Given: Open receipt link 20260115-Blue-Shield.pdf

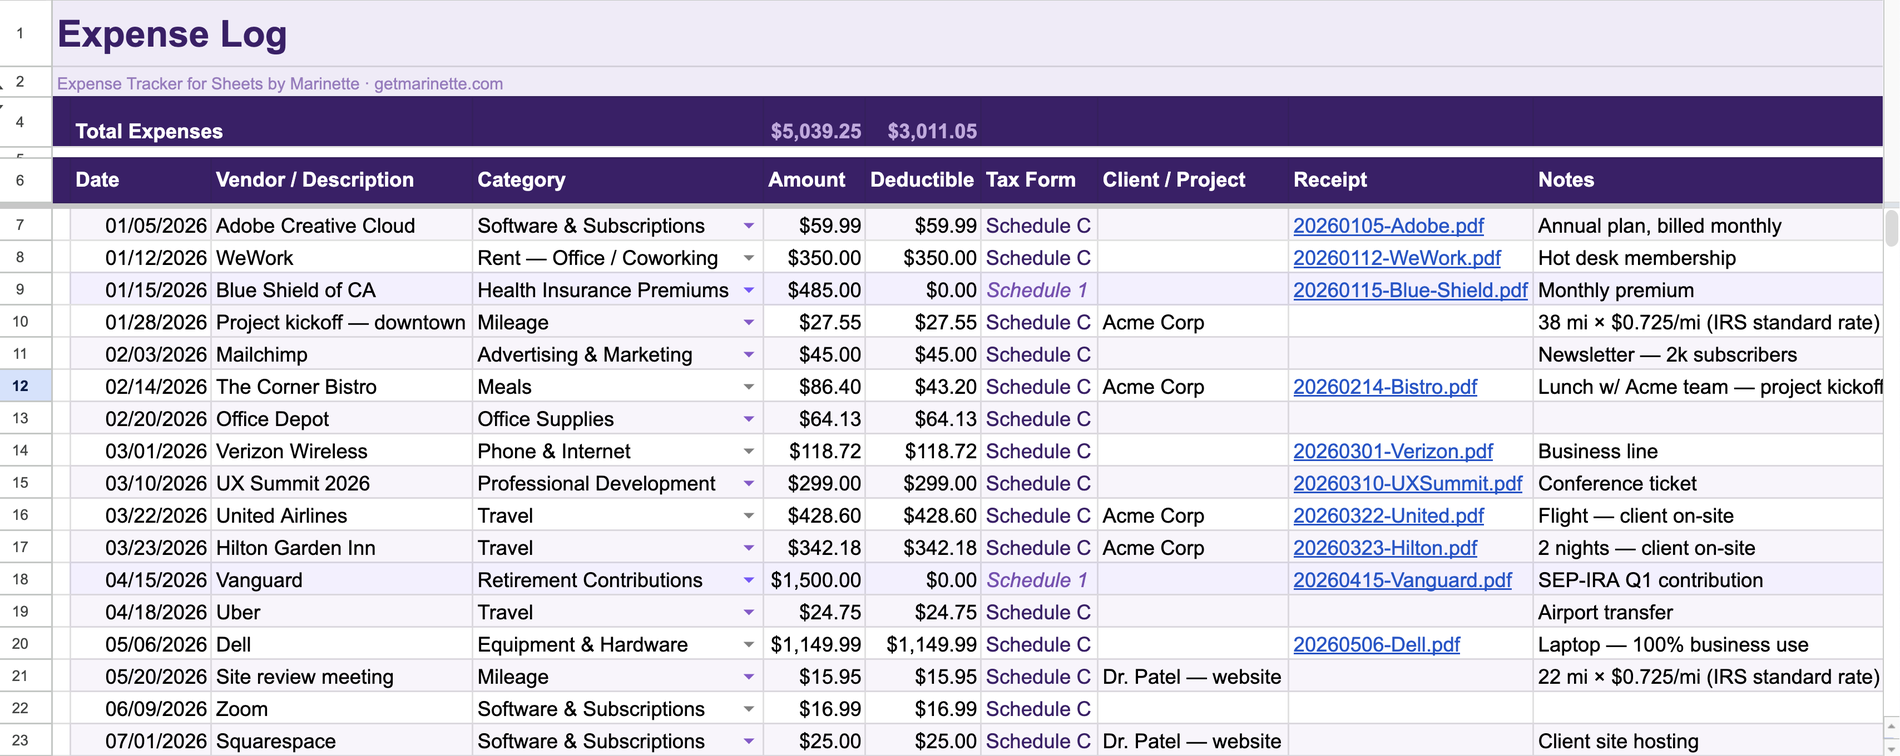Looking at the screenshot, I should 1410,290.
